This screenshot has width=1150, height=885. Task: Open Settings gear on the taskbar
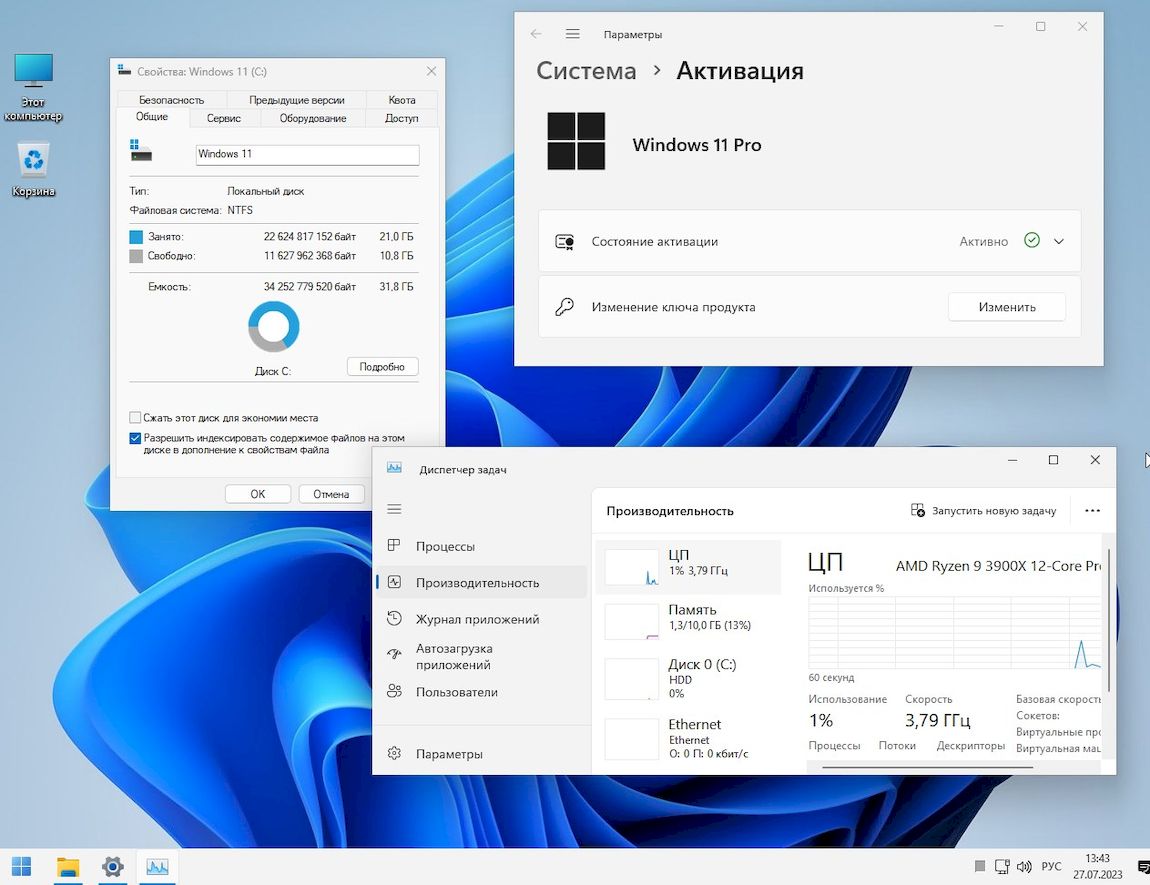[x=112, y=867]
